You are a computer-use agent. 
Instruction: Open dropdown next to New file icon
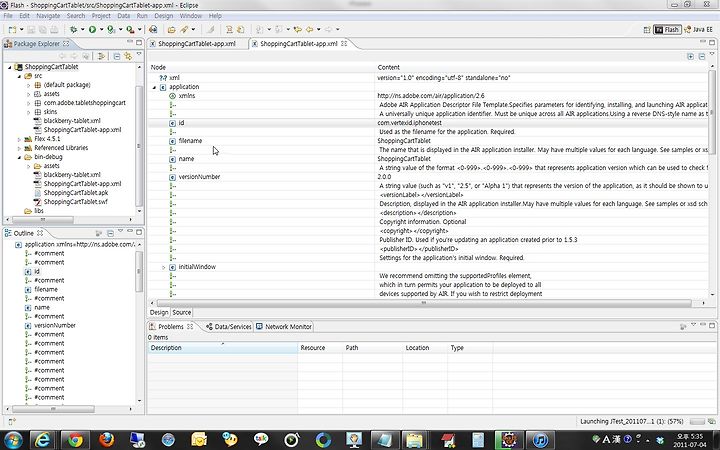click(x=22, y=30)
